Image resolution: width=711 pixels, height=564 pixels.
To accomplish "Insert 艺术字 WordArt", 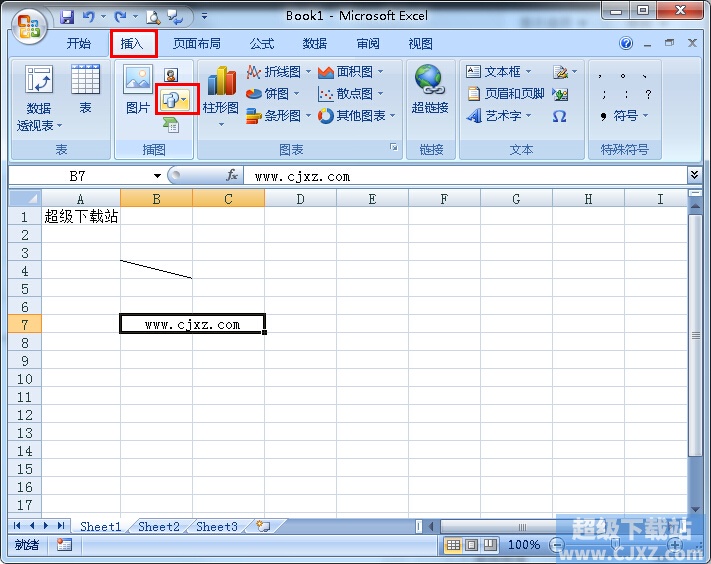I will pos(499,116).
